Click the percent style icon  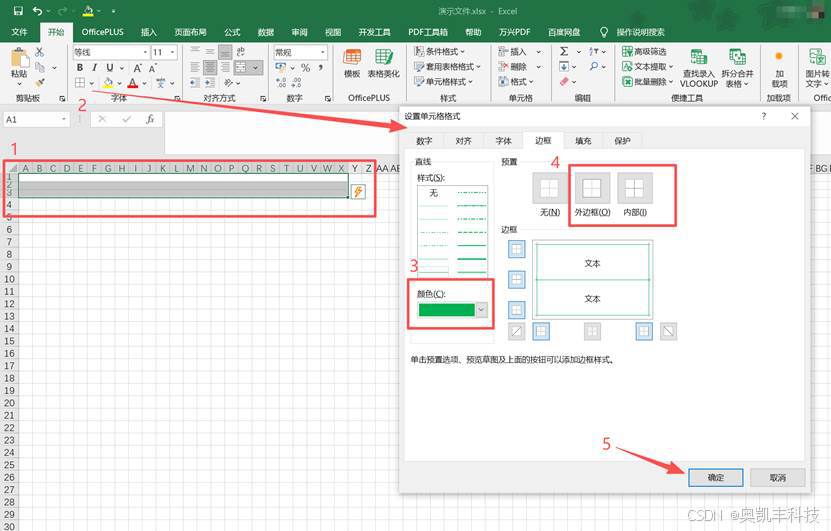(x=306, y=68)
